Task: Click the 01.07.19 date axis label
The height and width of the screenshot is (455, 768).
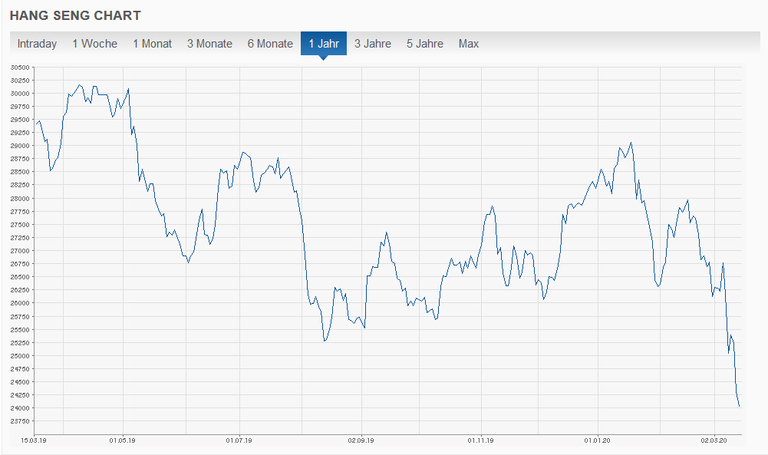Action: click(239, 439)
